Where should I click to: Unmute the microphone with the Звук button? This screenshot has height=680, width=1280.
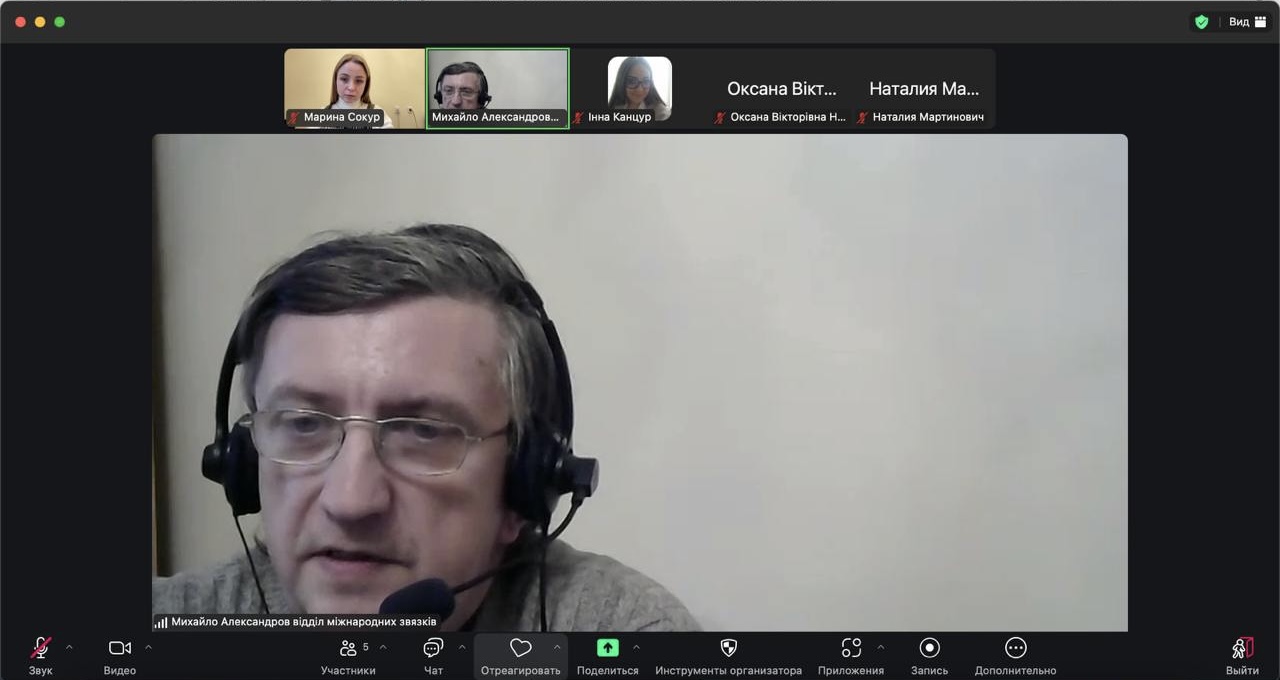[40, 656]
